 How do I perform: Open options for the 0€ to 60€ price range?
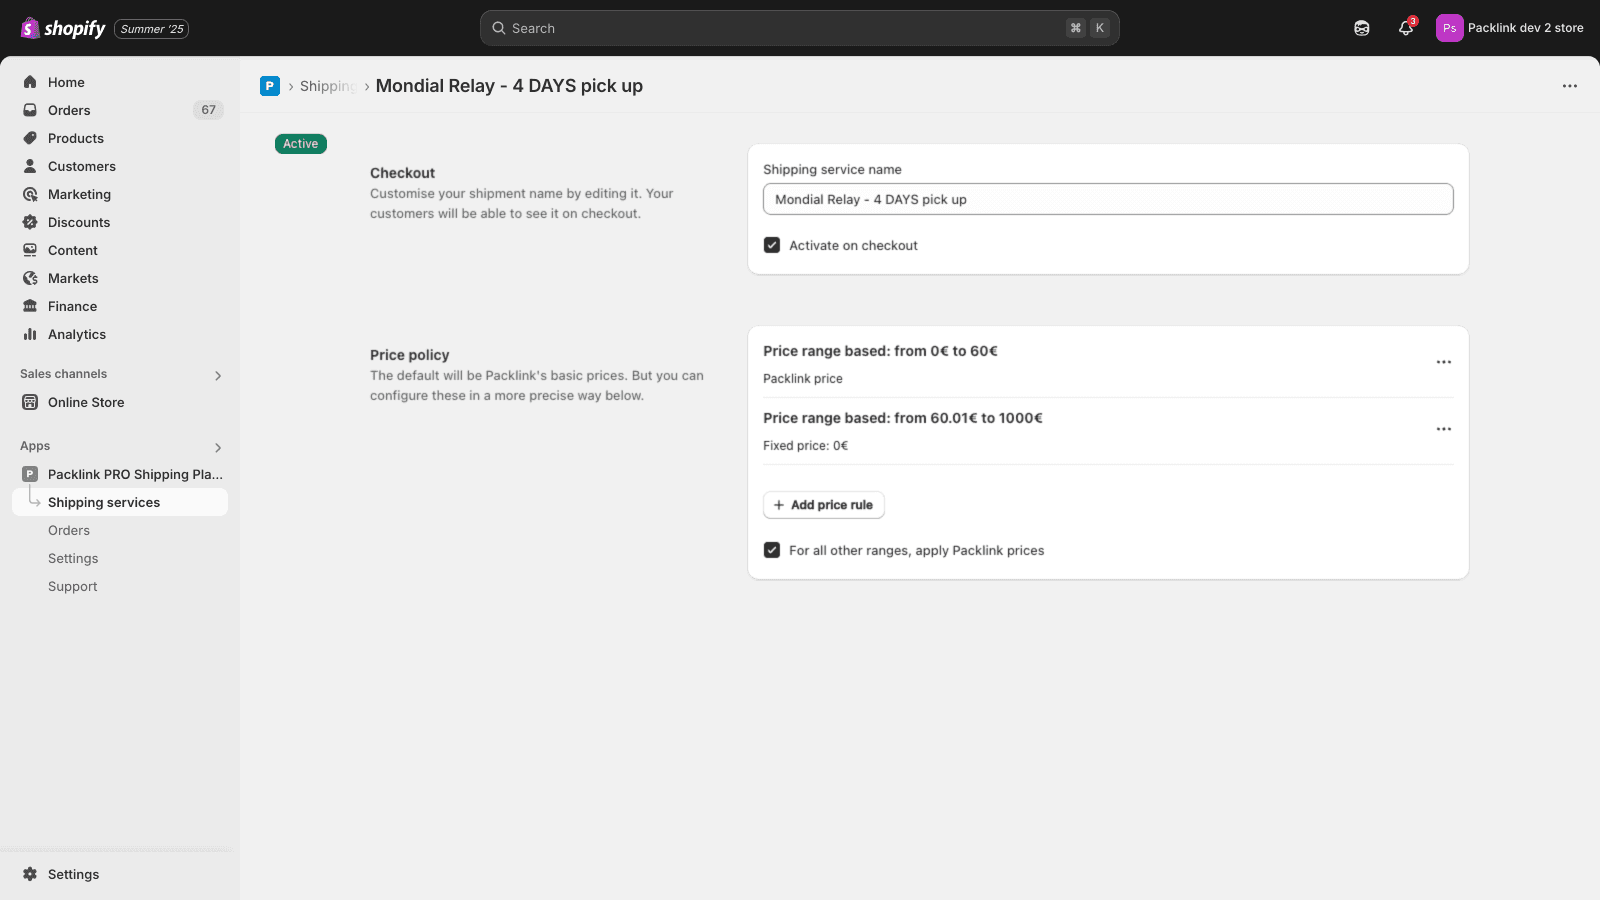point(1443,362)
